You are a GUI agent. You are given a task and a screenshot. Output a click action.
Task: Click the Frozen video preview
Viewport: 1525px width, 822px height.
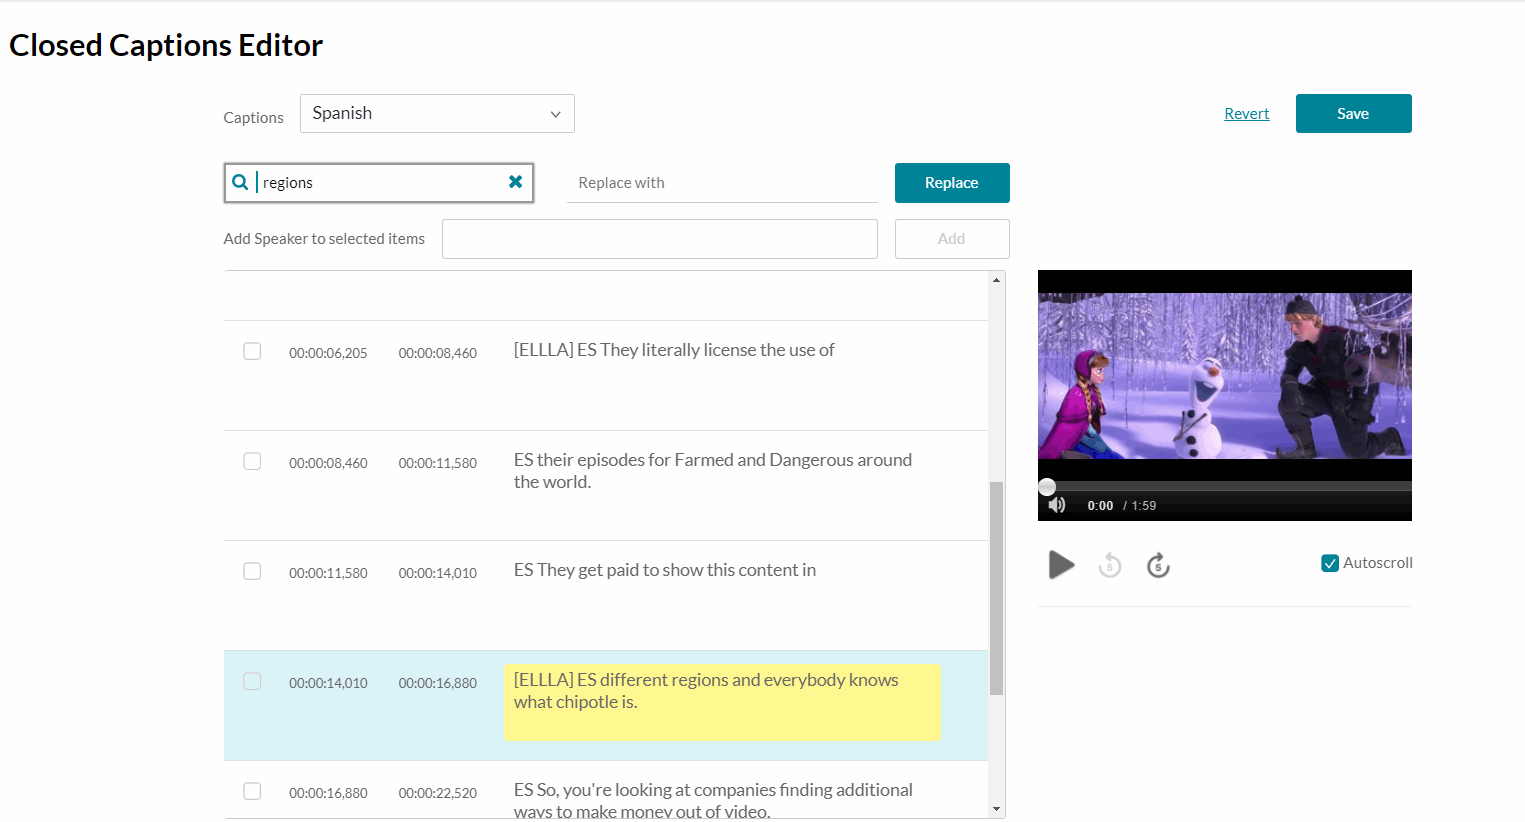coord(1225,376)
